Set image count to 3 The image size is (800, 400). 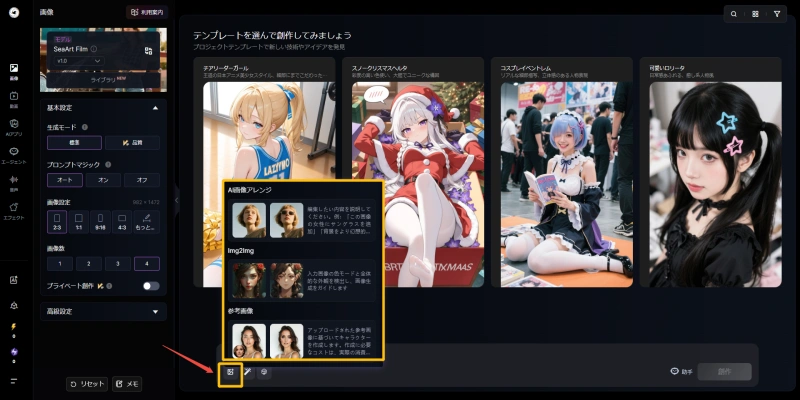coord(118,264)
